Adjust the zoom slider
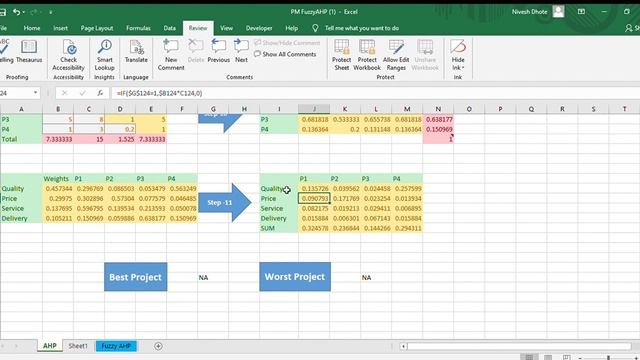This screenshot has height=360, width=640. (608, 358)
